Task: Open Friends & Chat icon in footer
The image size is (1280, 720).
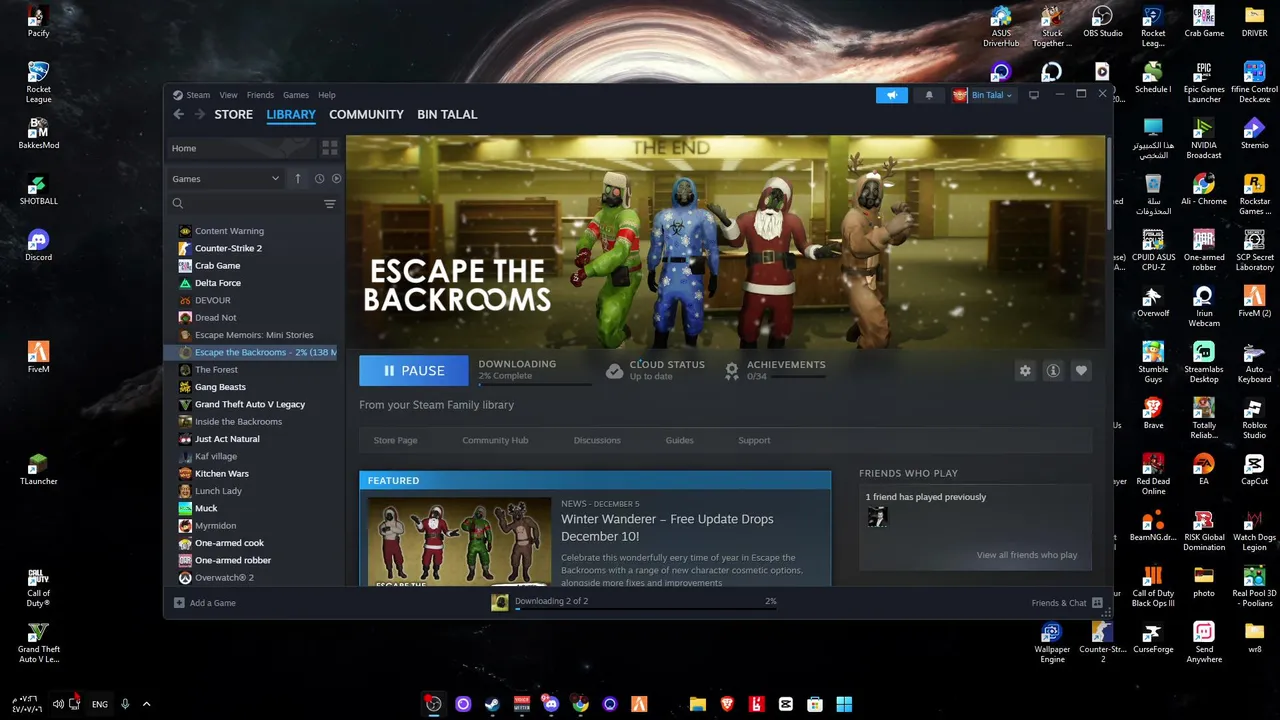Action: pos(1097,603)
